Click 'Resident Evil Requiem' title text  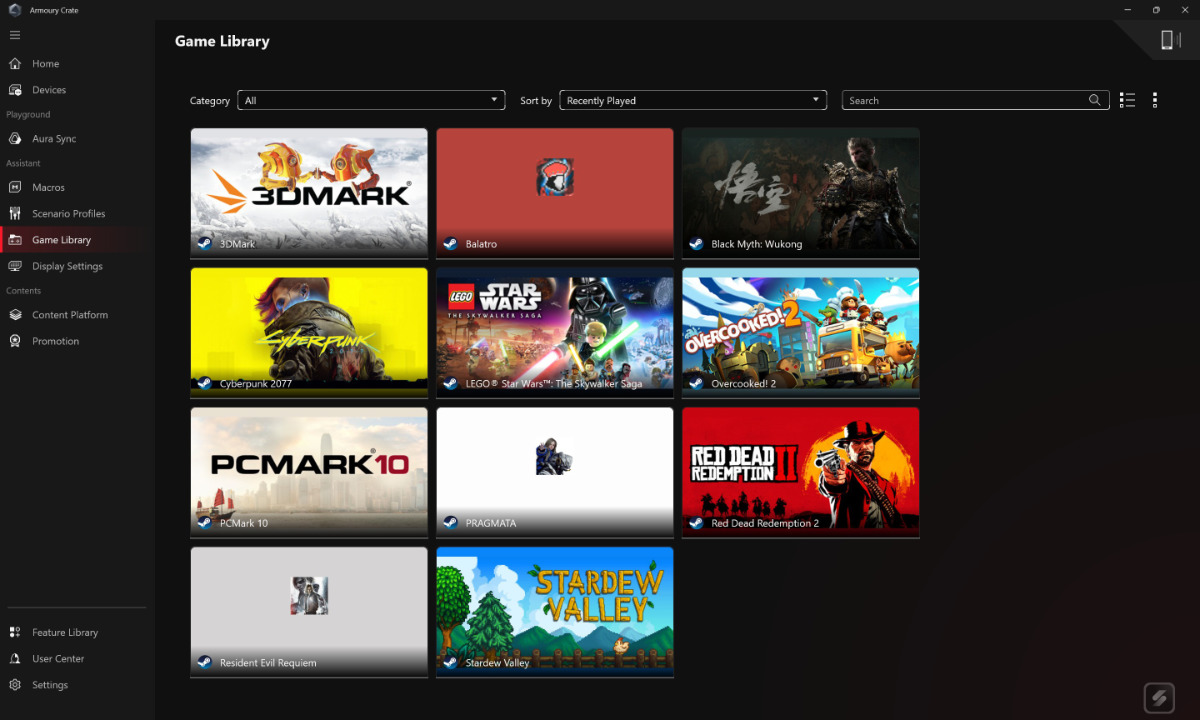coord(268,663)
